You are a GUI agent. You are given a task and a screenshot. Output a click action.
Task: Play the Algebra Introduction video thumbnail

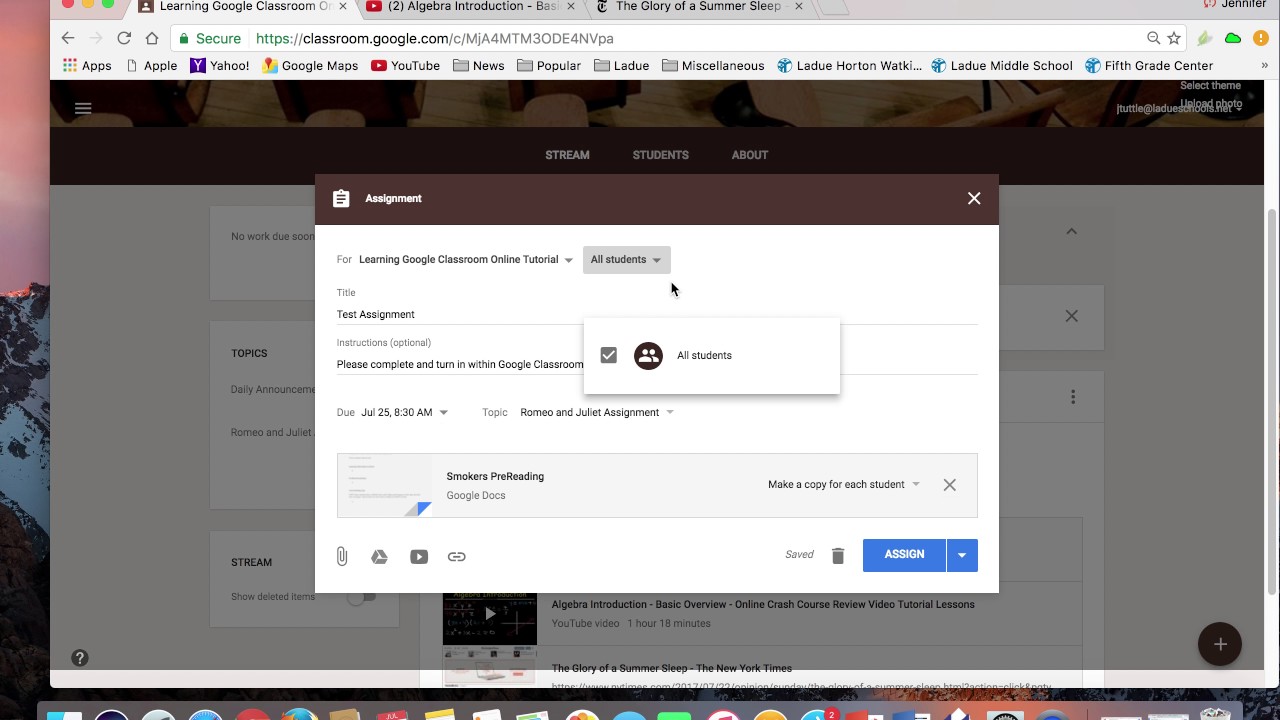pyautogui.click(x=490, y=613)
